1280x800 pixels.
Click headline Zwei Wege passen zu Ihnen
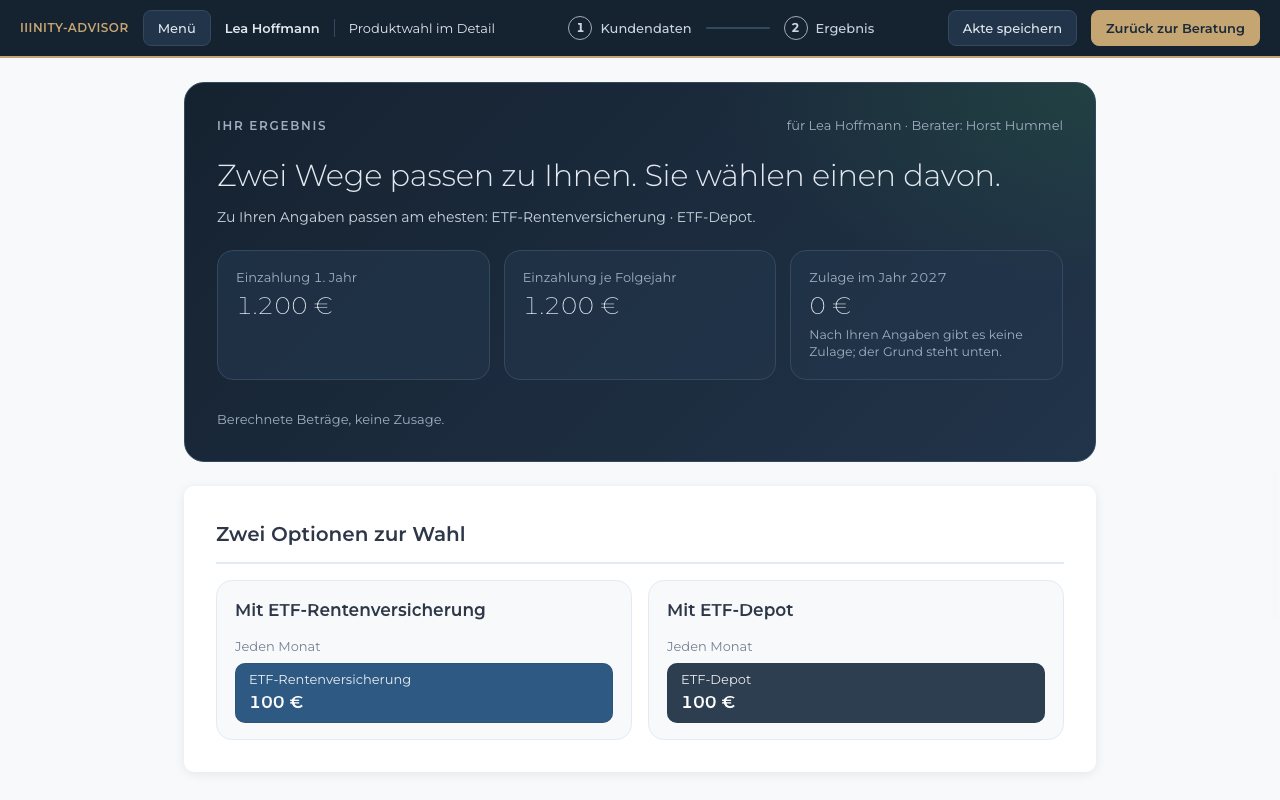click(609, 176)
